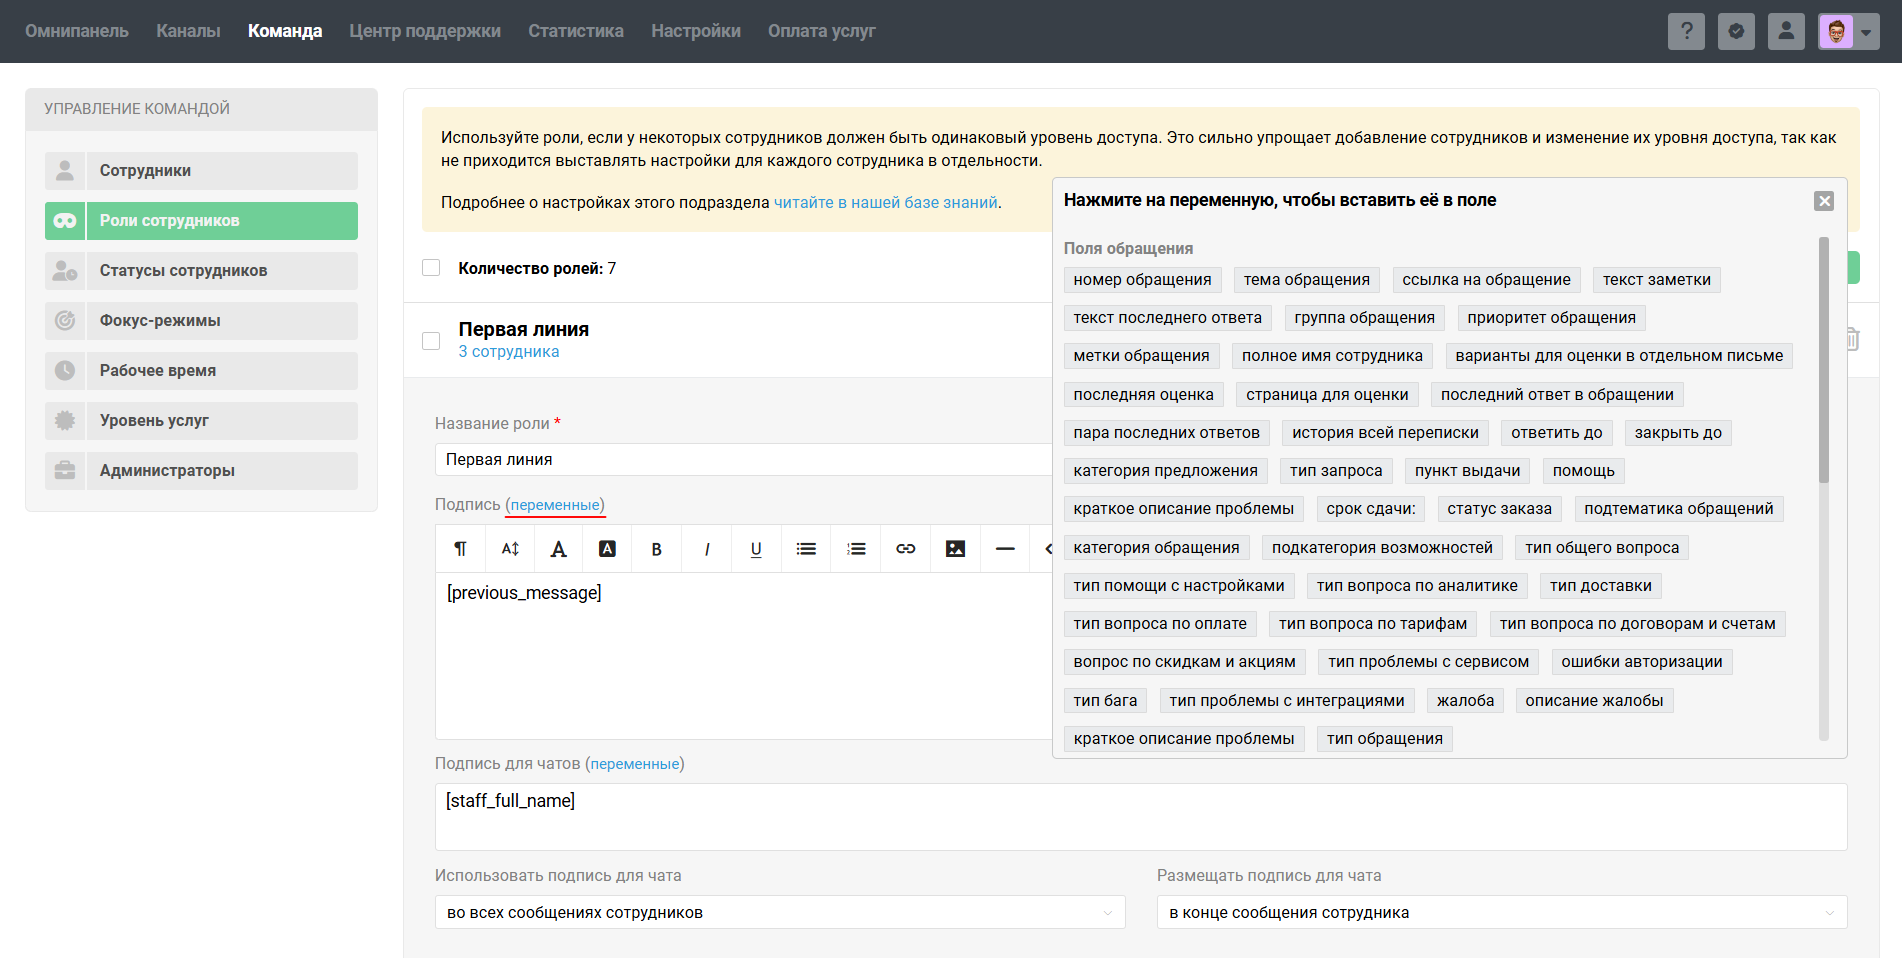Image resolution: width=1902 pixels, height=958 pixels.
Task: Open the user avatar dropdown menu
Action: pyautogui.click(x=1848, y=31)
